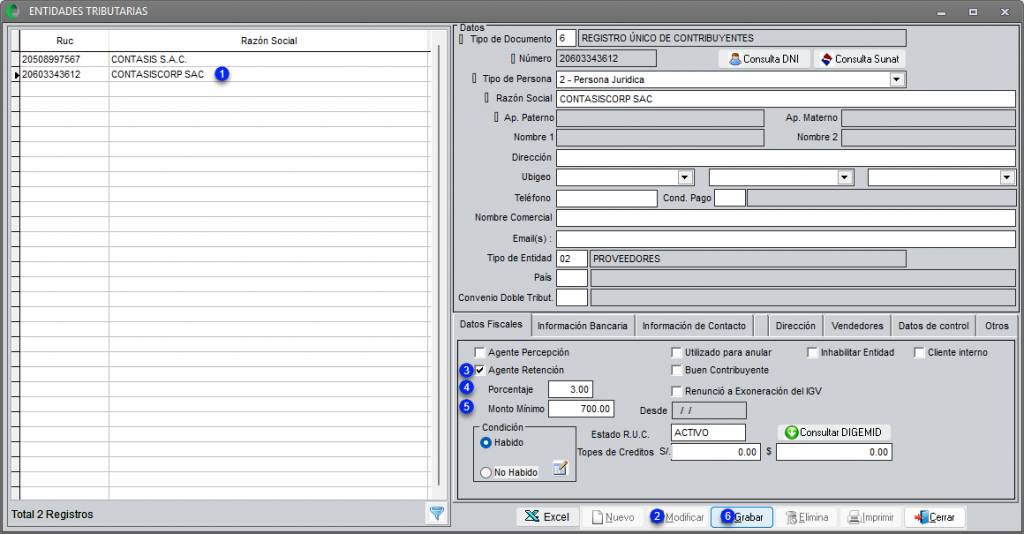Image resolution: width=1024 pixels, height=534 pixels.
Task: Click the Razón Social input field
Action: 786,99
